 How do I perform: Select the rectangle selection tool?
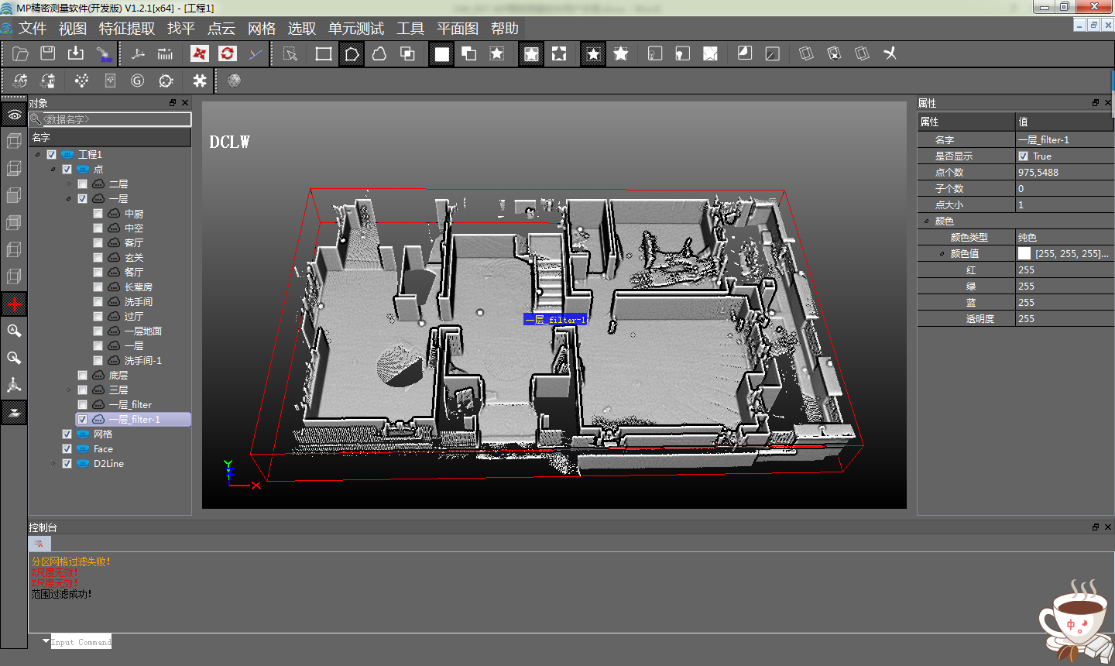[x=324, y=53]
